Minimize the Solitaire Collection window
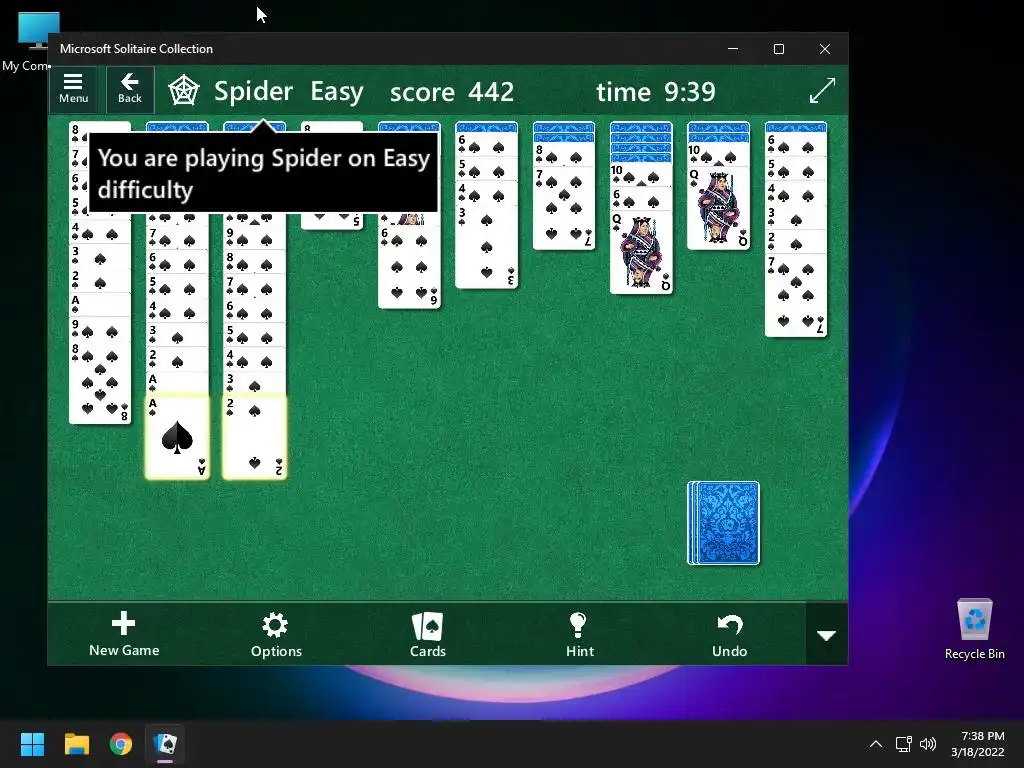The width and height of the screenshot is (1024, 768). [x=733, y=49]
